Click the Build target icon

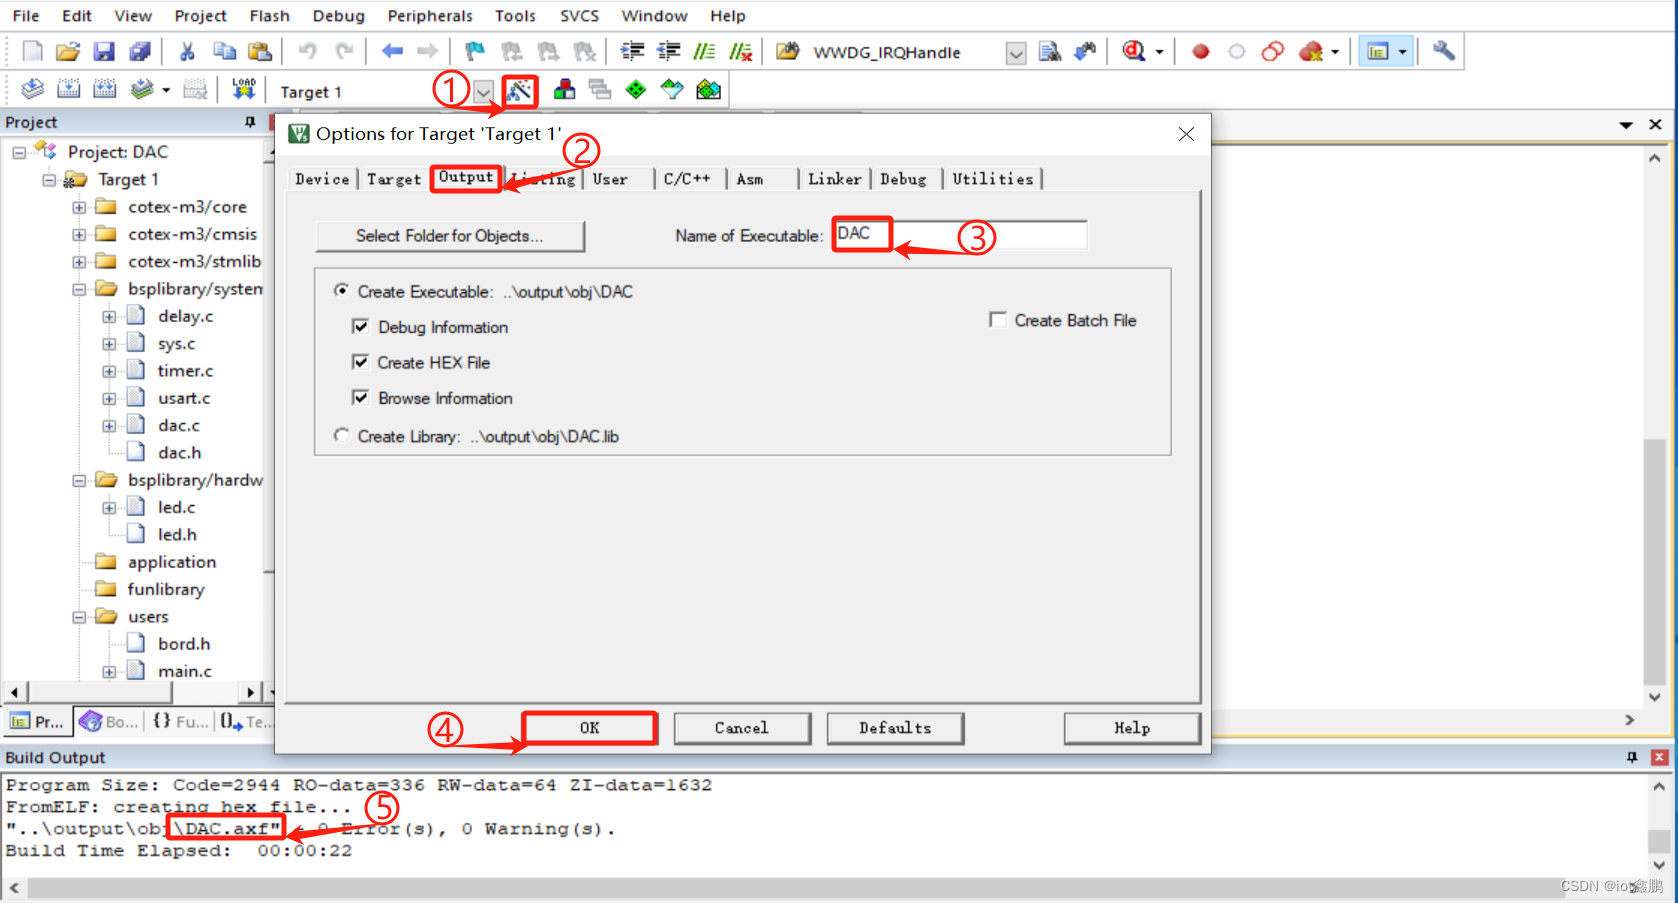pos(68,90)
